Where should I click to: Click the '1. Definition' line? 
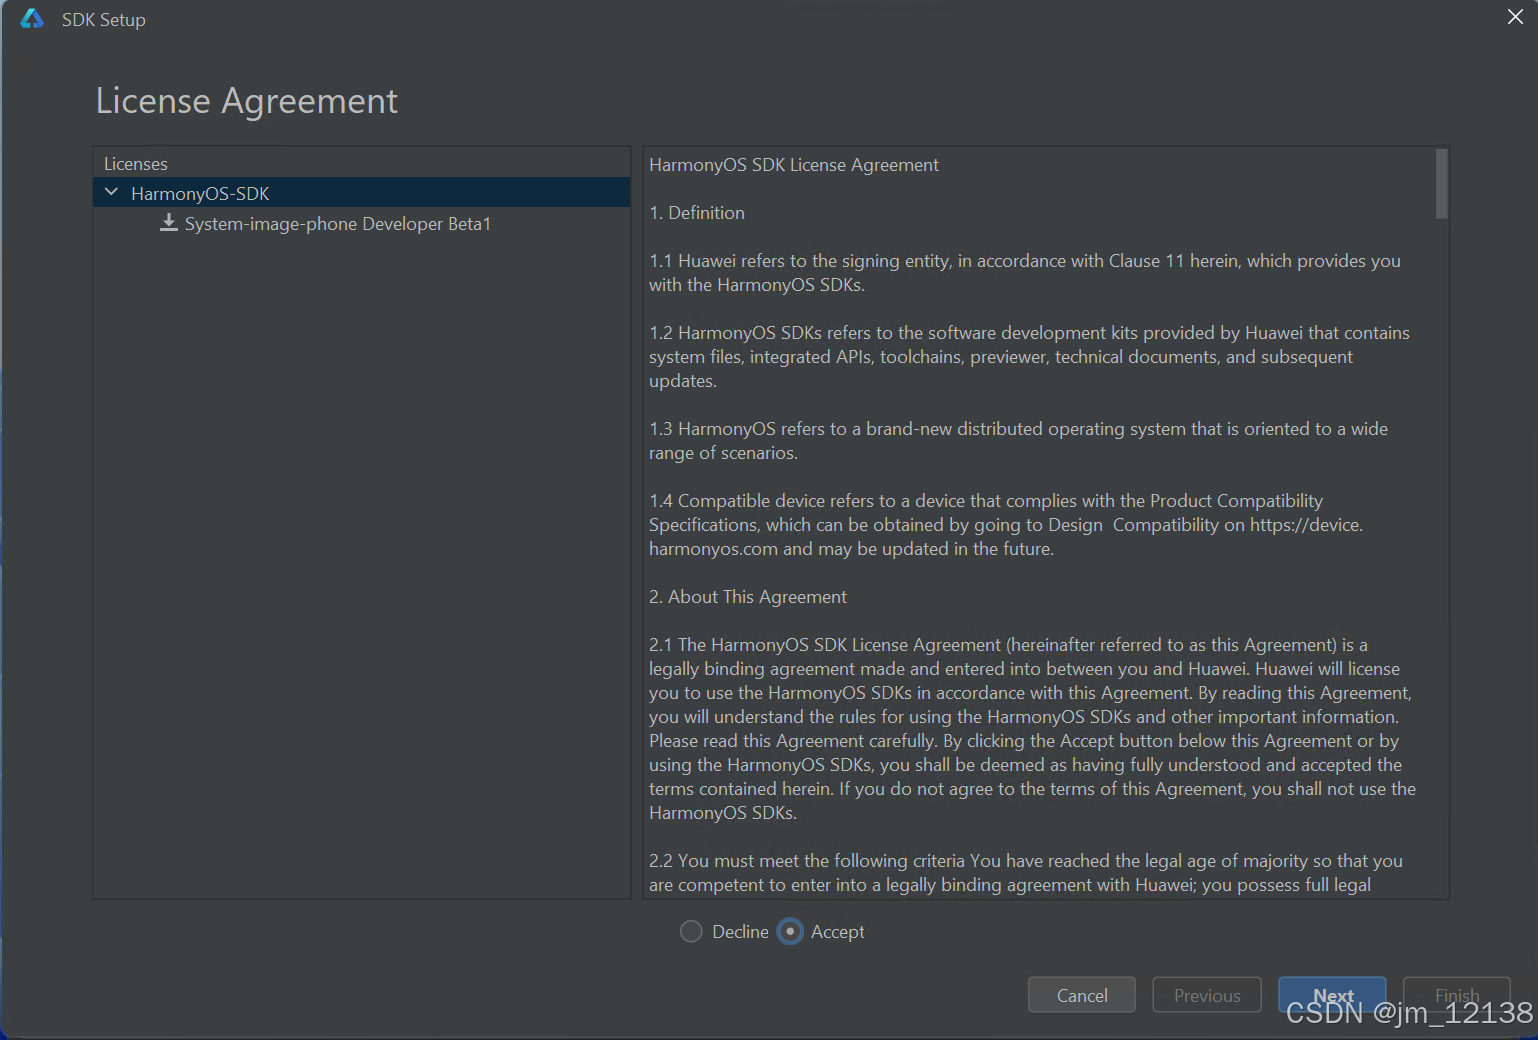(x=697, y=213)
